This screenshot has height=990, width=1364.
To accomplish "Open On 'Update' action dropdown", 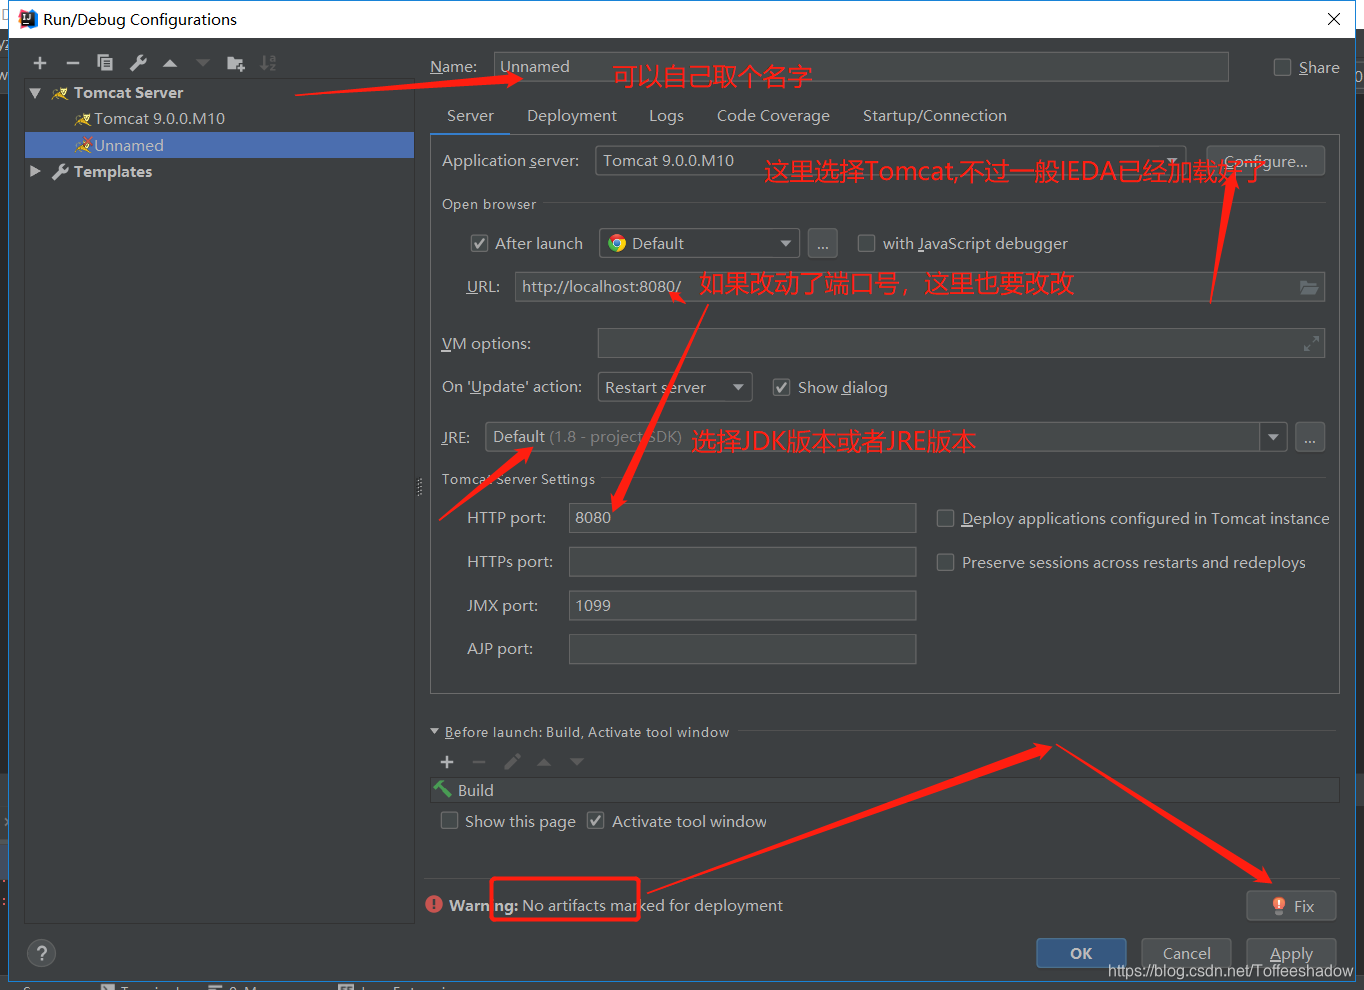I will pyautogui.click(x=675, y=387).
